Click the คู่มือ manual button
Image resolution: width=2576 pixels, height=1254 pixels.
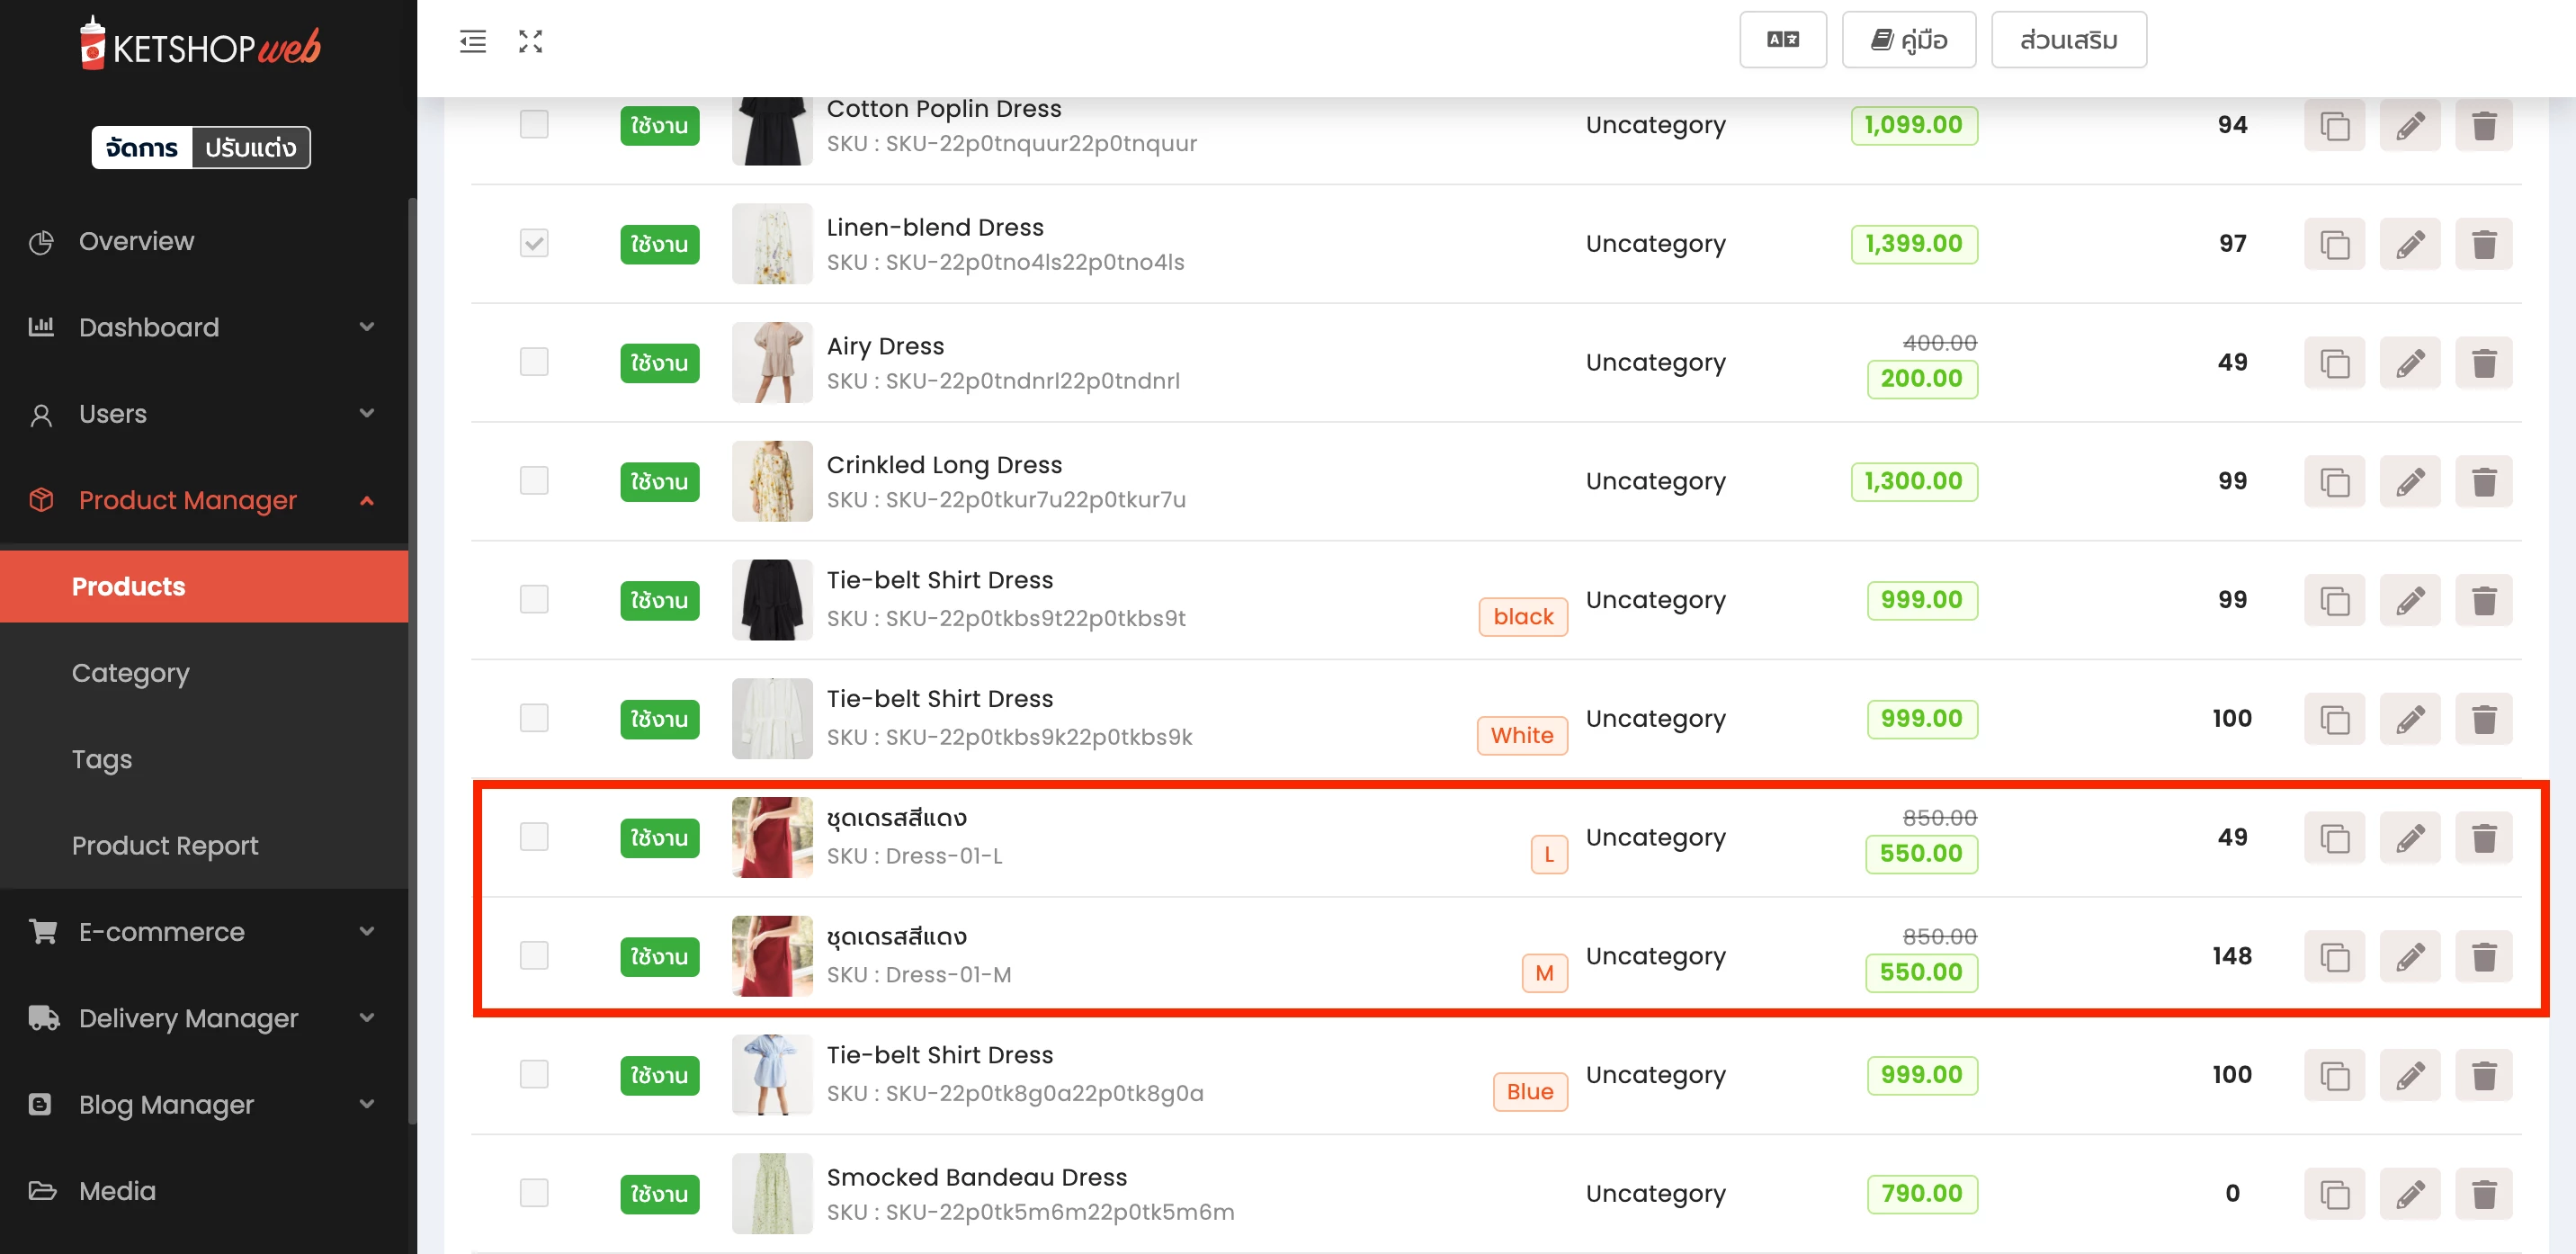(x=1908, y=40)
